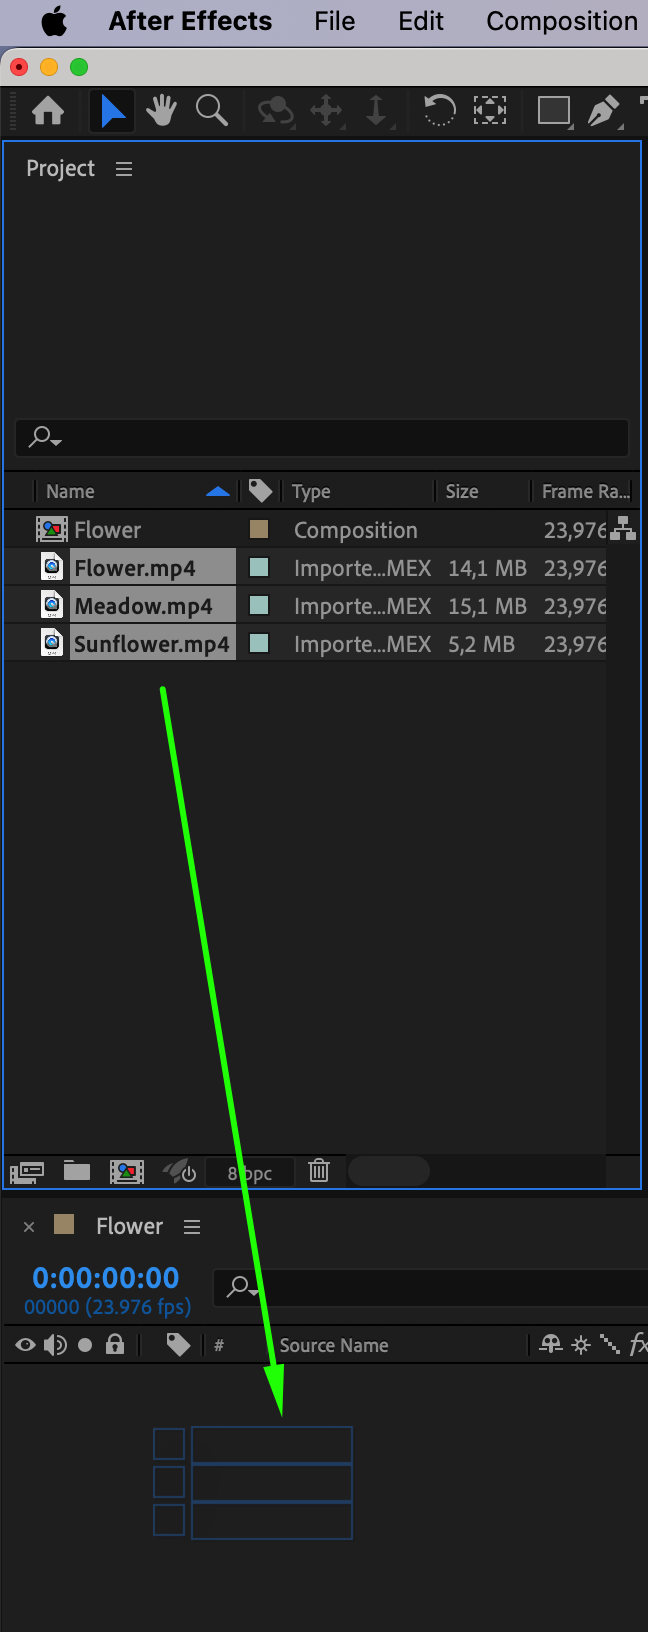Toggle the solo dot column header
The width and height of the screenshot is (648, 1632).
tap(85, 1345)
